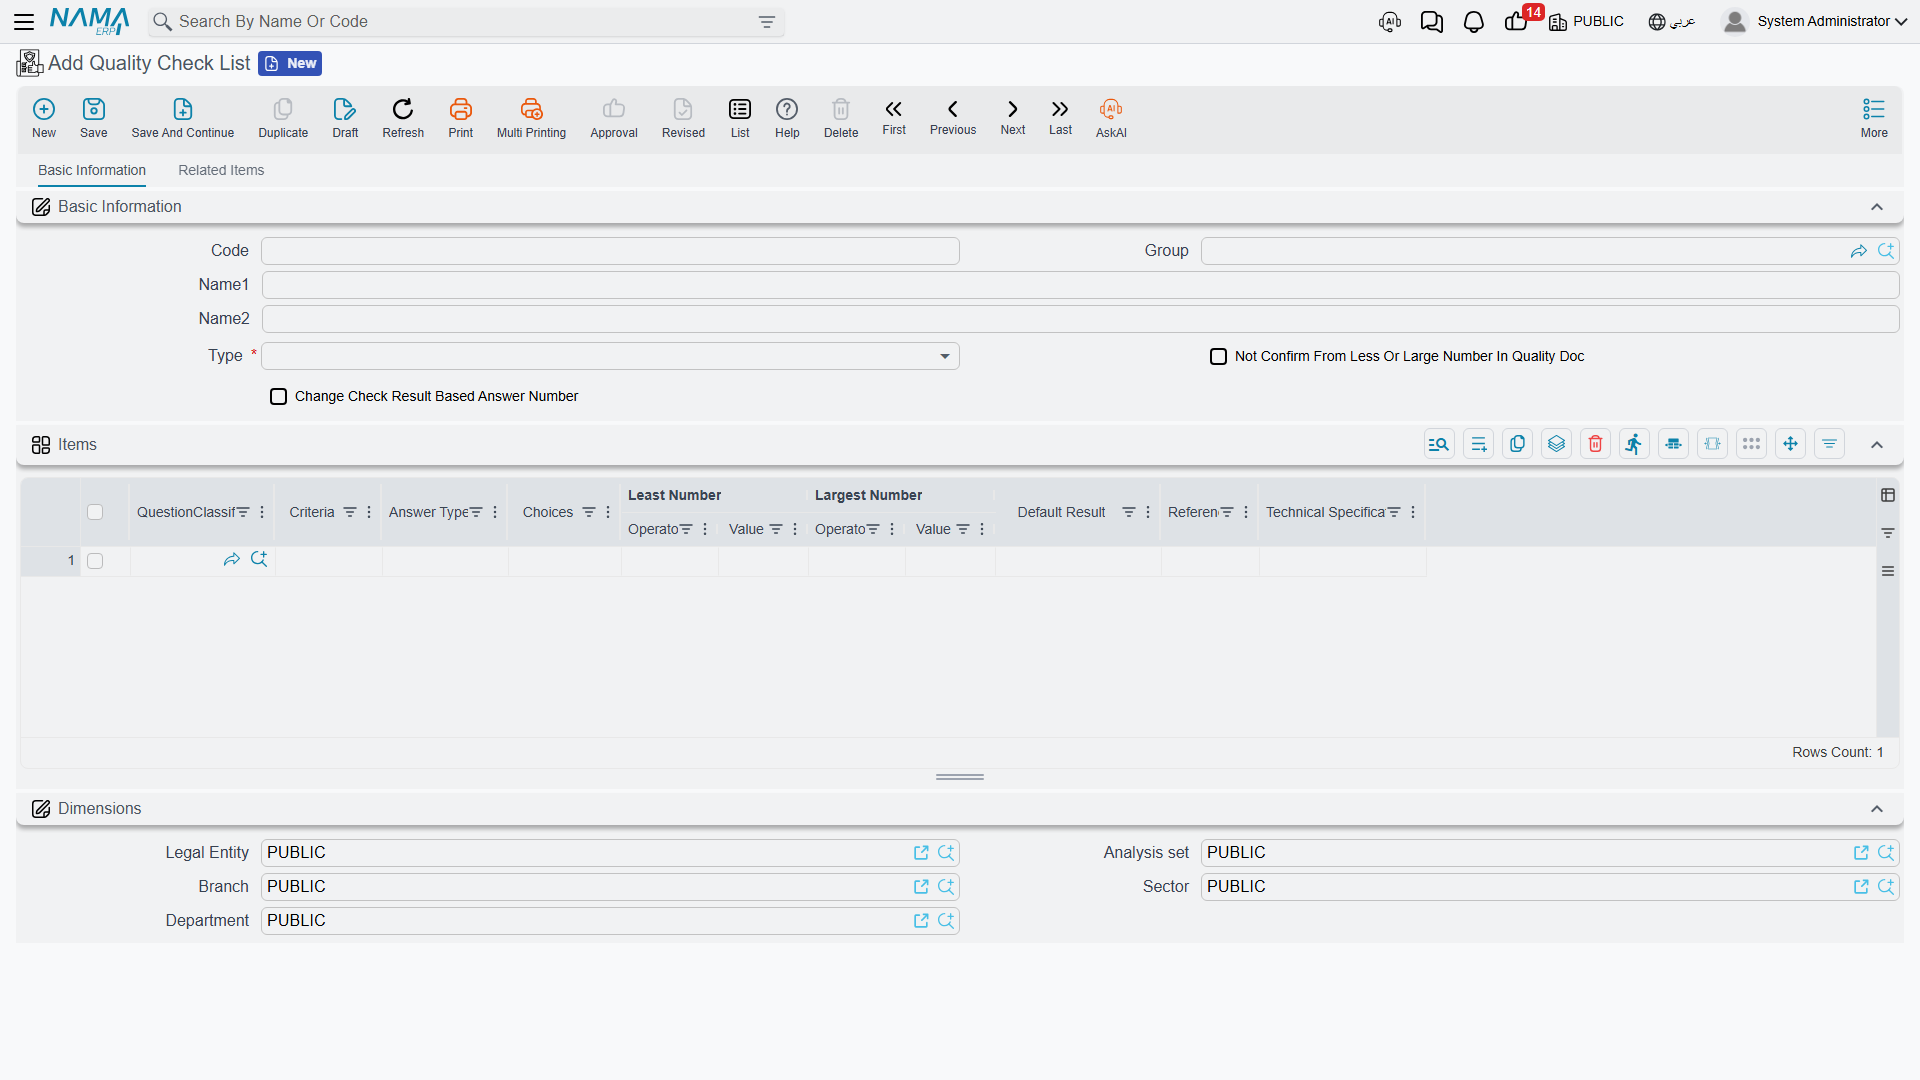
Task: Open Choices column menu
Action: [x=608, y=512]
